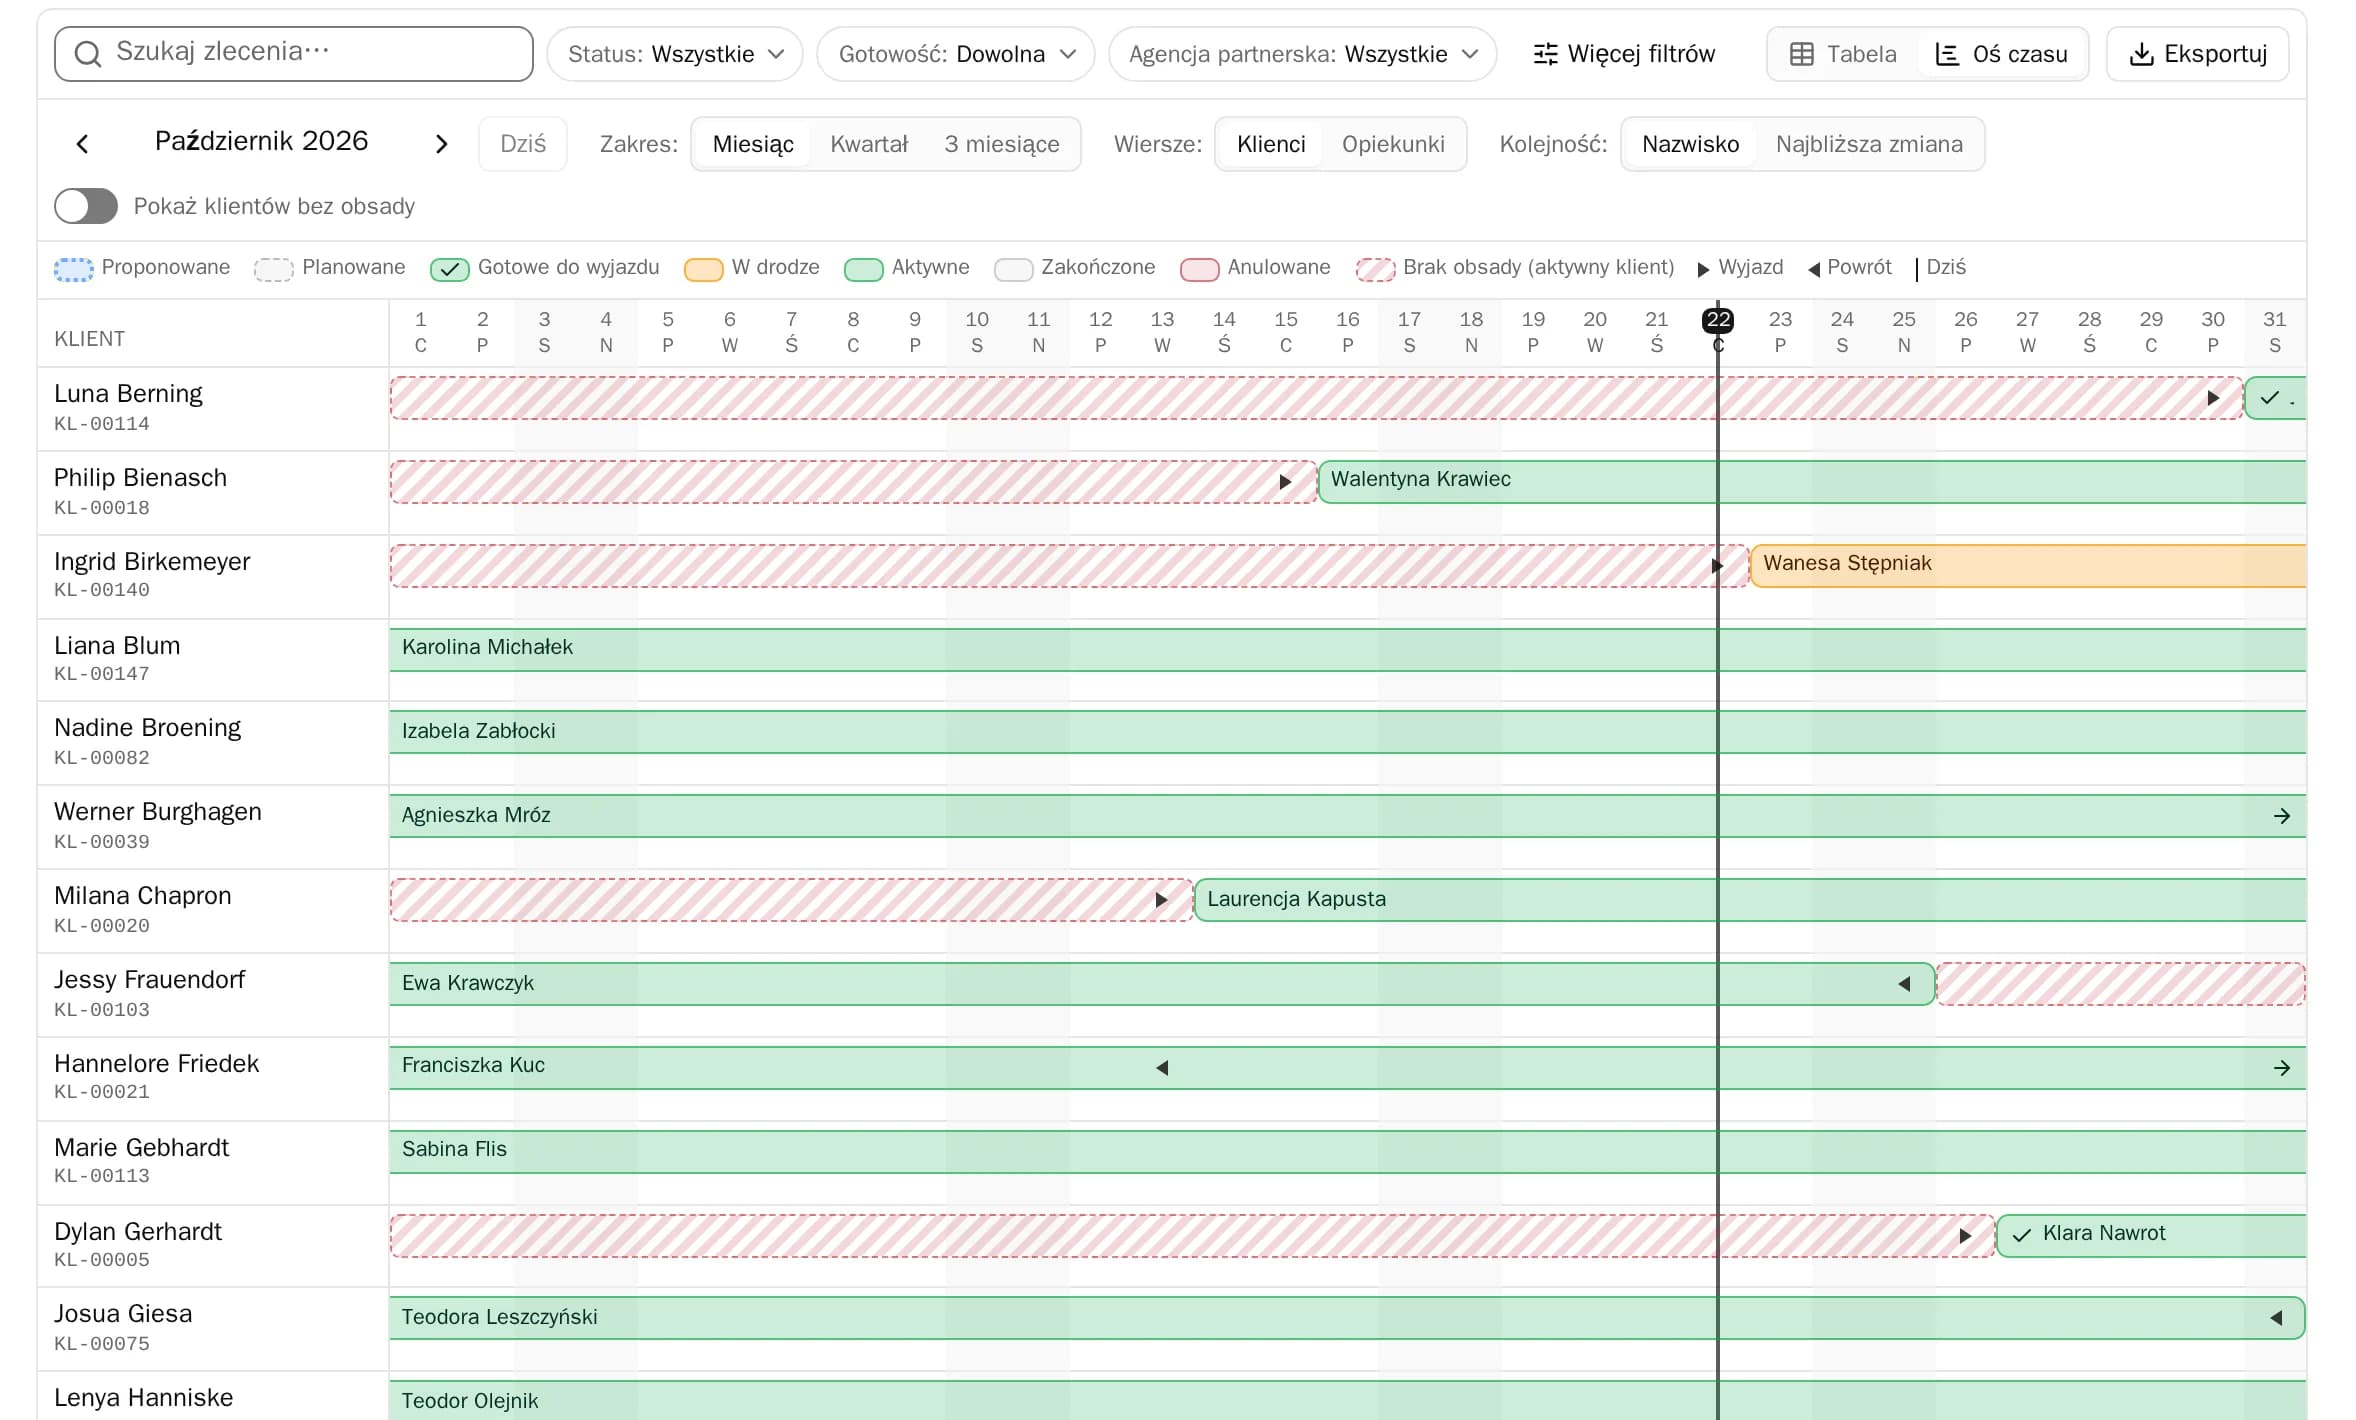
Task: Click the ready checkmark on Klara Nawrot bar
Action: (2021, 1235)
